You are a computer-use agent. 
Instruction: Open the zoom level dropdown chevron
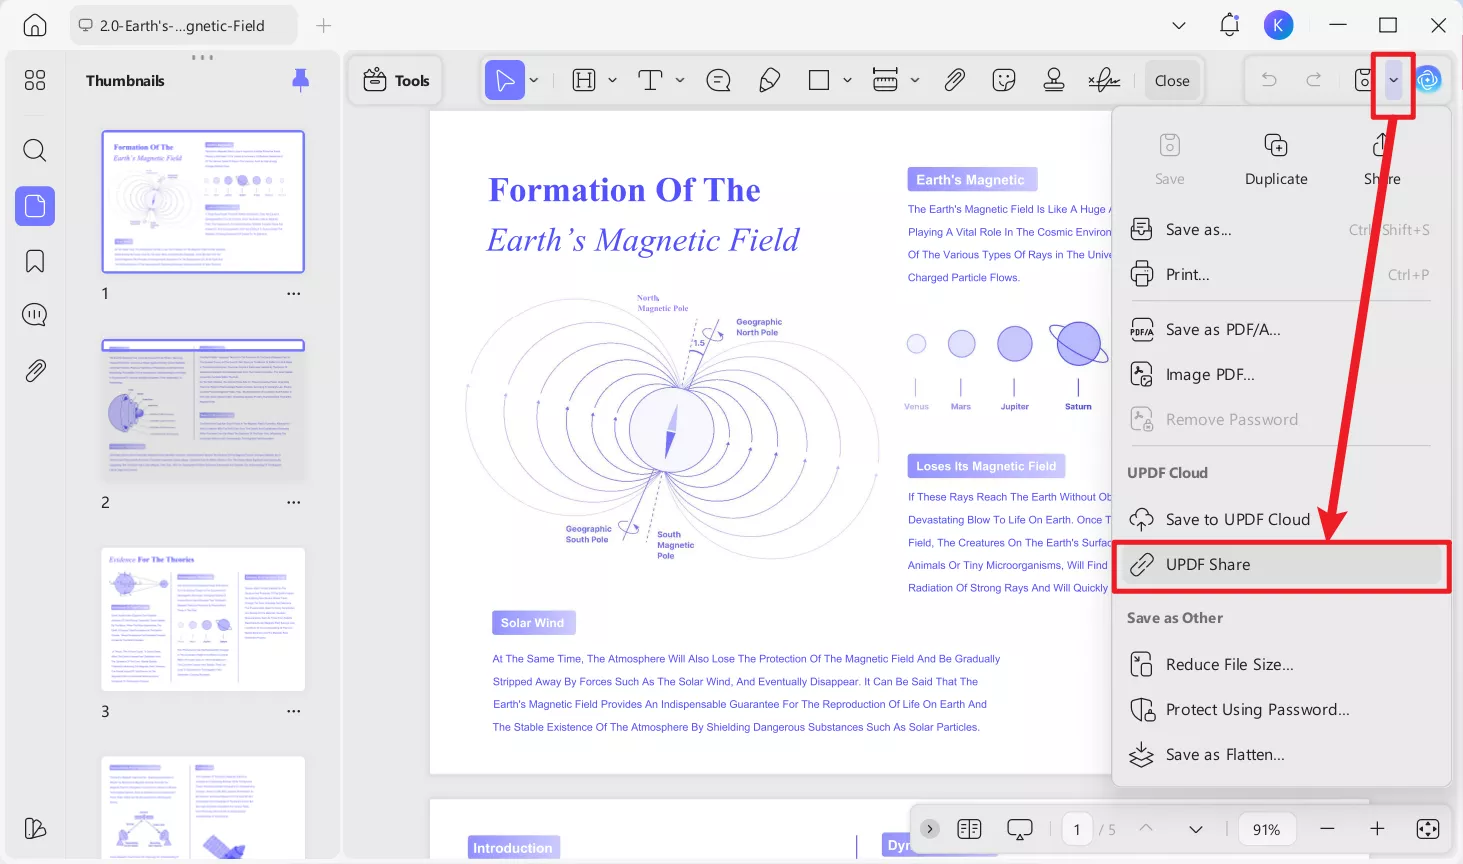pyautogui.click(x=1195, y=829)
